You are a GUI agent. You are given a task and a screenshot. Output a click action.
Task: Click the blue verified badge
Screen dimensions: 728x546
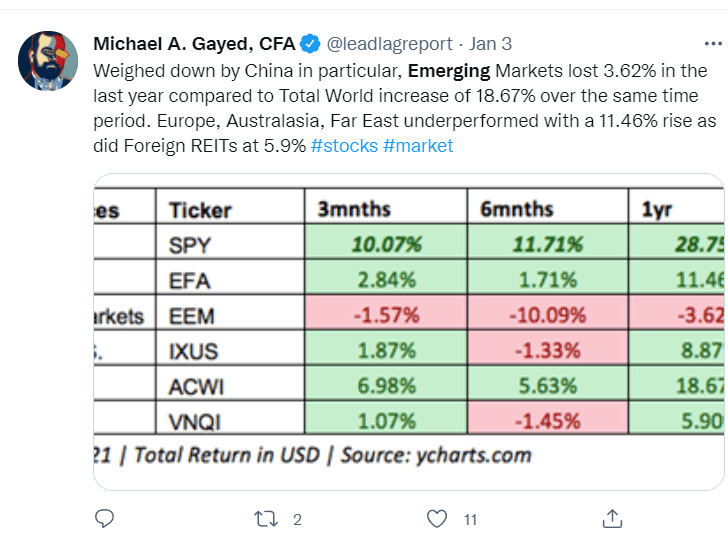[x=311, y=44]
